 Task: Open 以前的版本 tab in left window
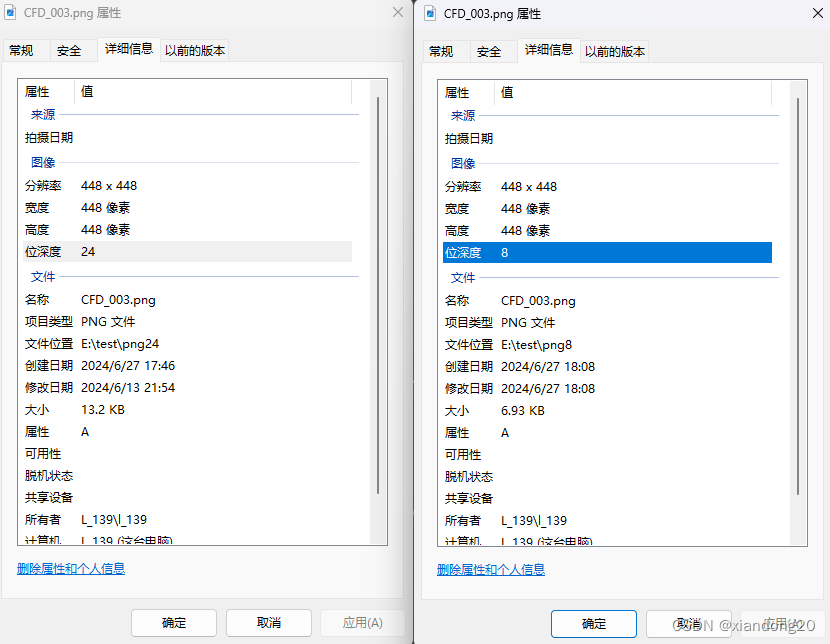195,51
